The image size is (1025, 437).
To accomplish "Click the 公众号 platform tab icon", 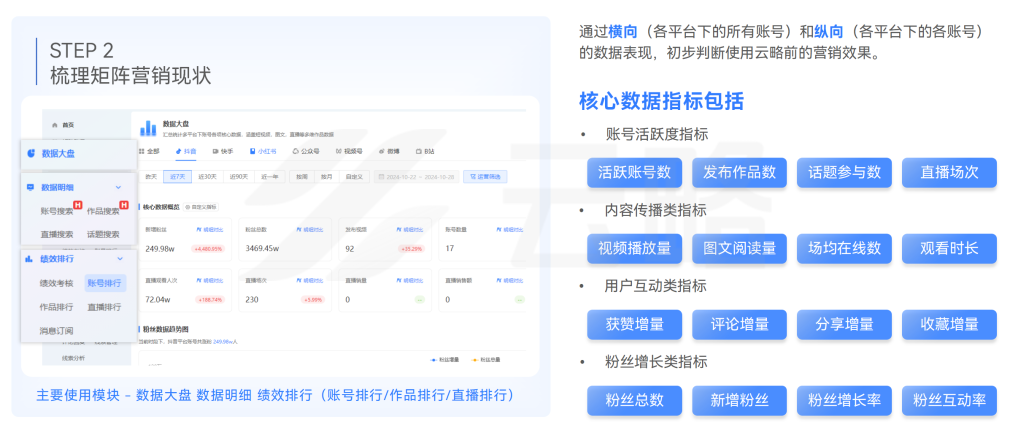I will coord(295,151).
